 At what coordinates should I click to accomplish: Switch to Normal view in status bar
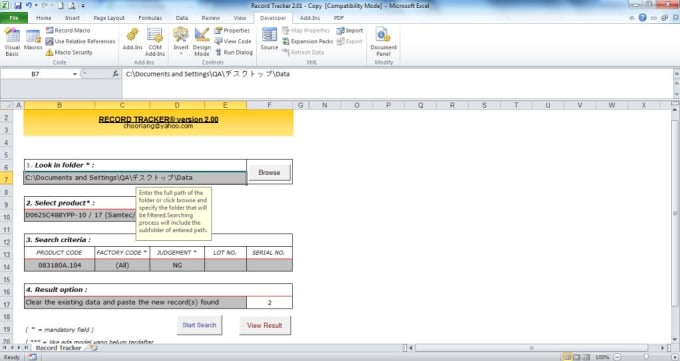click(567, 357)
